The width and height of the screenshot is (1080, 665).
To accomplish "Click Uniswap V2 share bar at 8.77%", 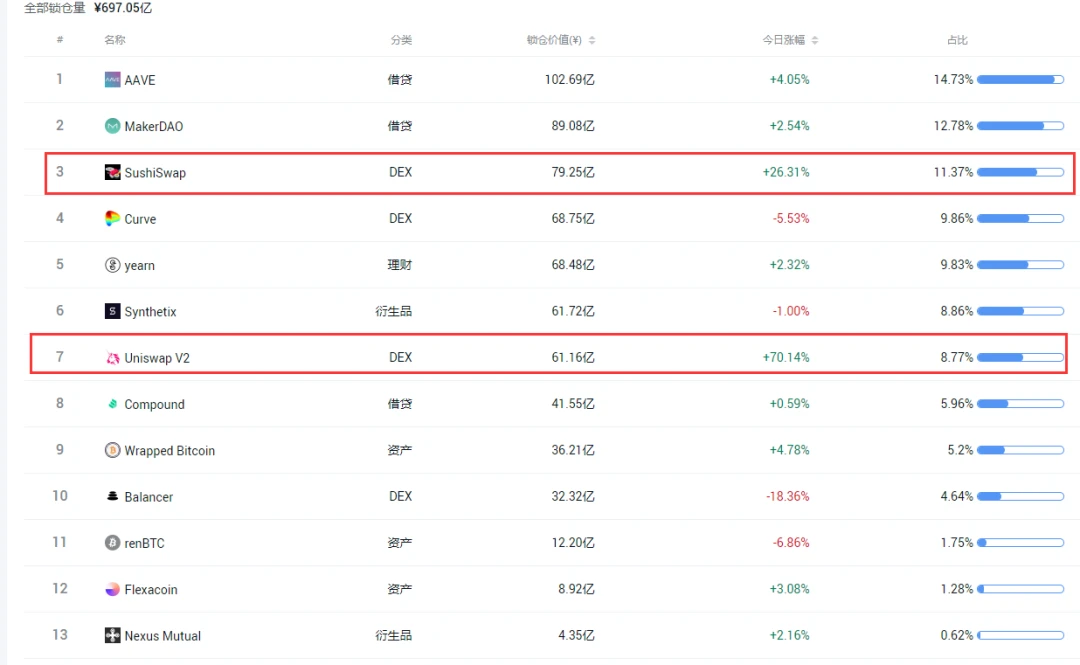I will point(1020,357).
